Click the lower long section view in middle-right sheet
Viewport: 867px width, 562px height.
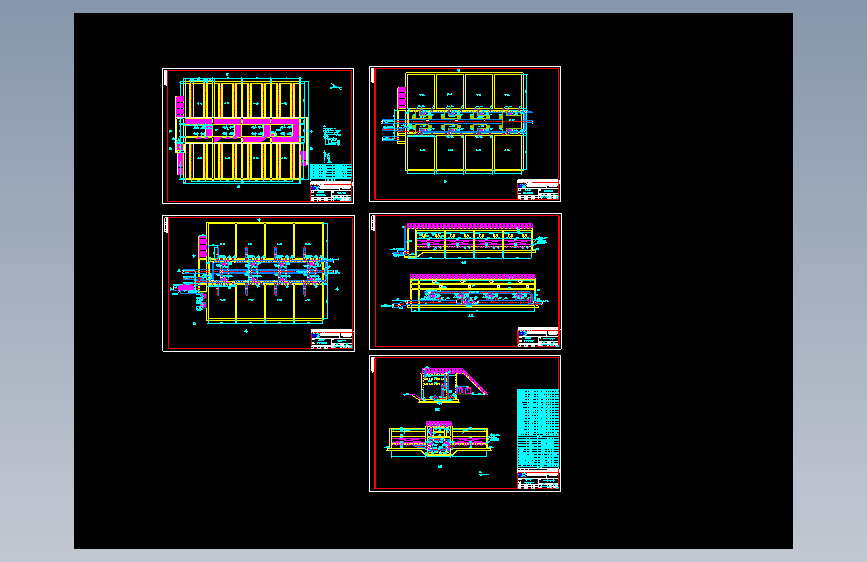coord(463,292)
